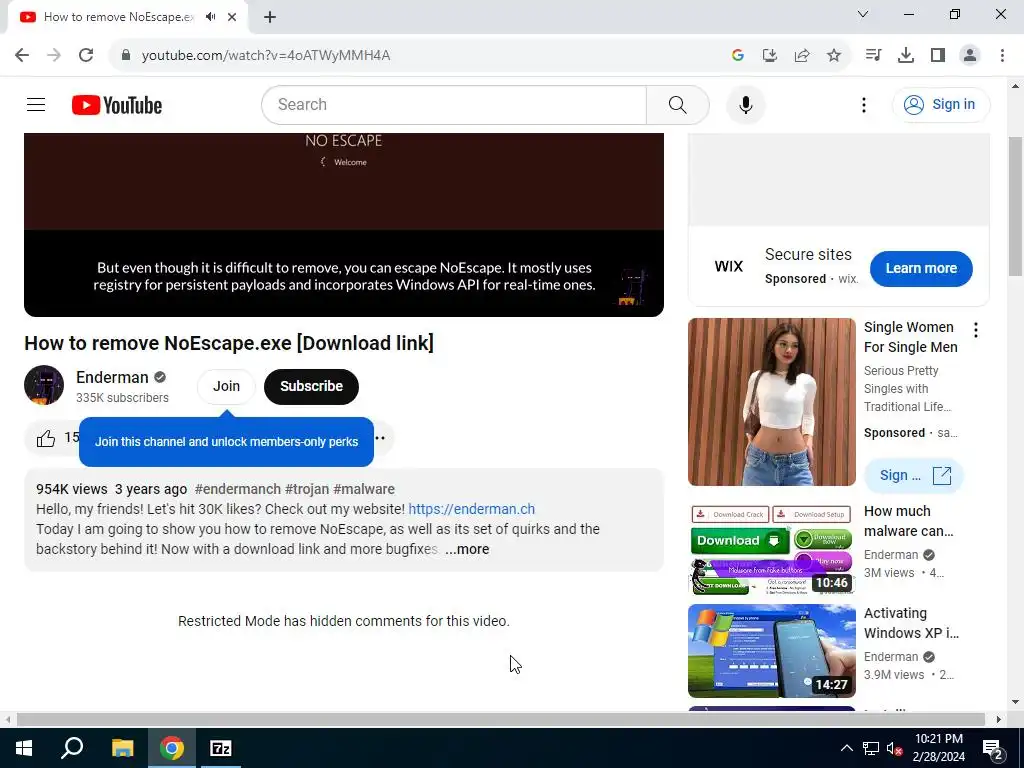The height and width of the screenshot is (768, 1024).
Task: Toggle Chrome side panel
Action: click(x=938, y=56)
